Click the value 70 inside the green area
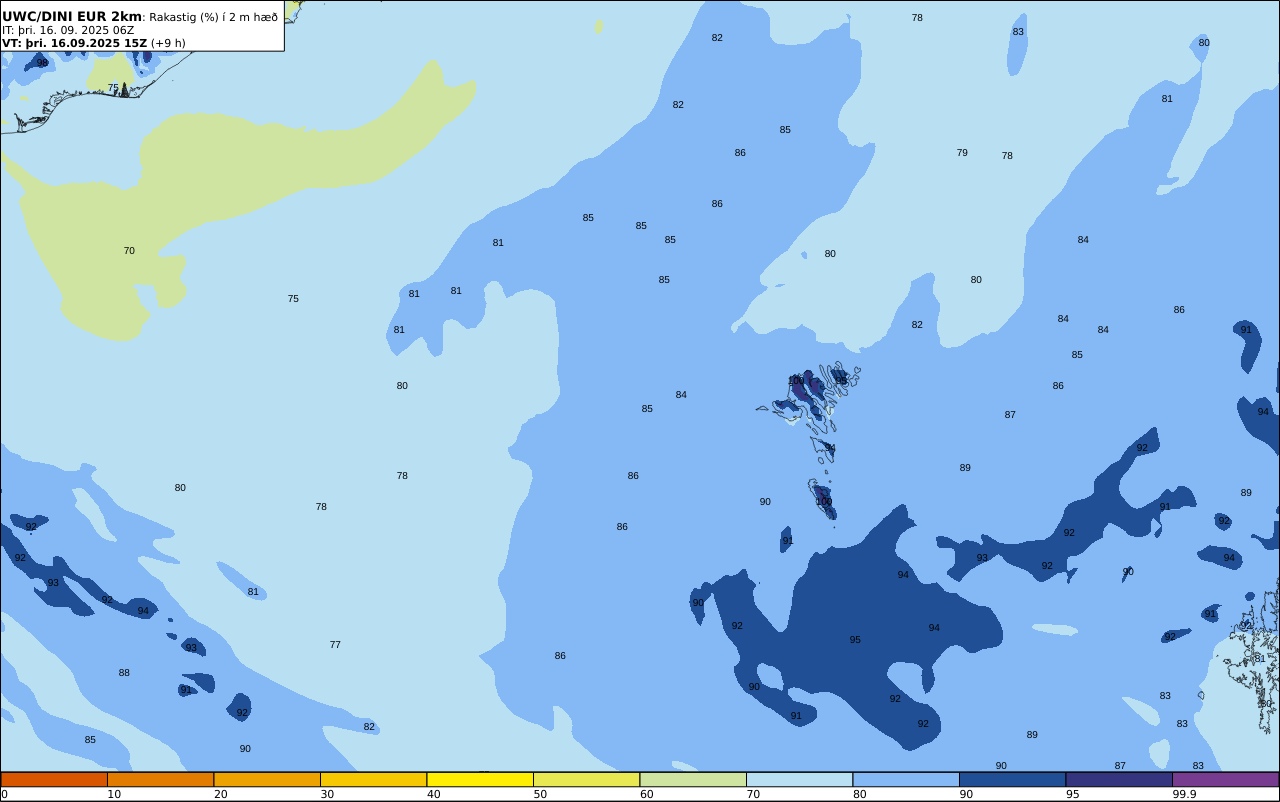1280x802 pixels. click(x=129, y=251)
